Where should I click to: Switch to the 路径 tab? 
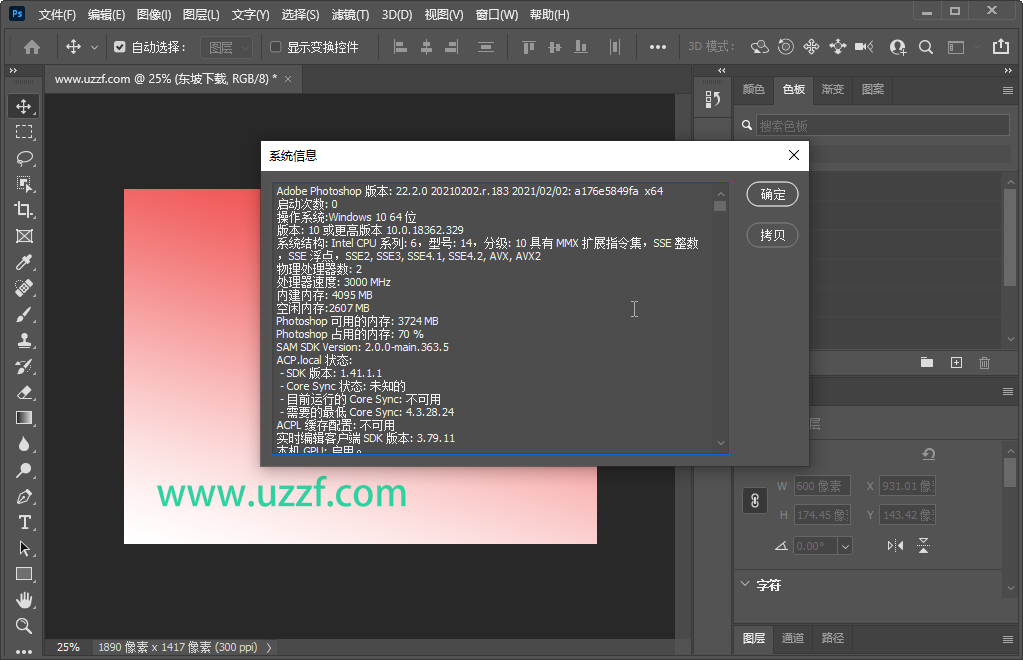coord(832,638)
